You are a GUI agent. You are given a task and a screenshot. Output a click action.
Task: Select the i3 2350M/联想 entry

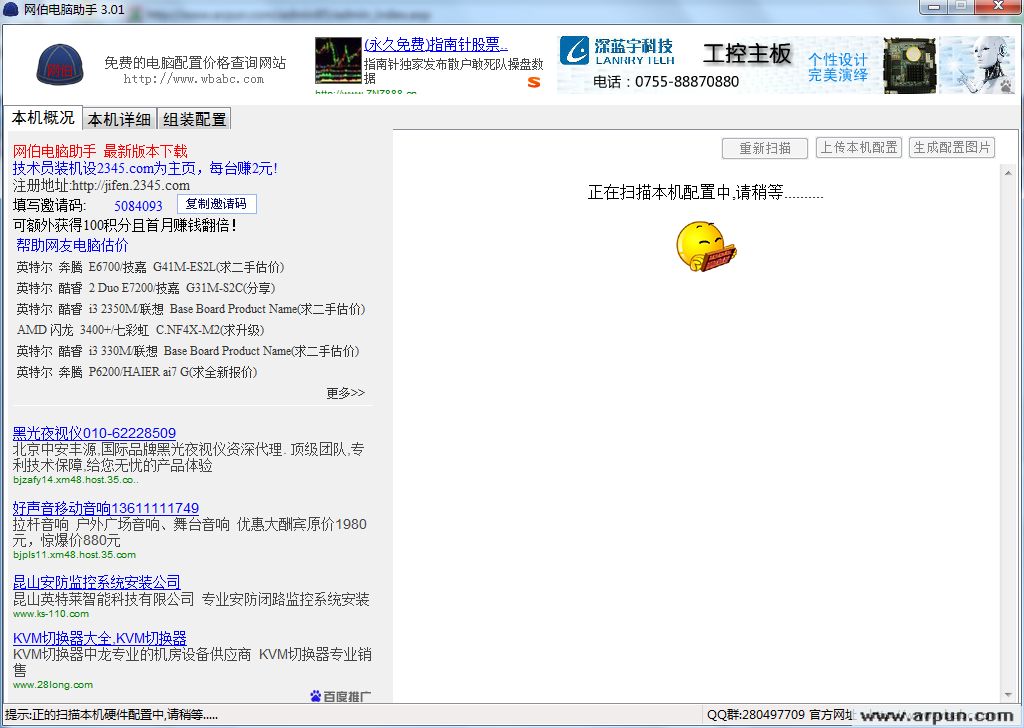[x=191, y=309]
